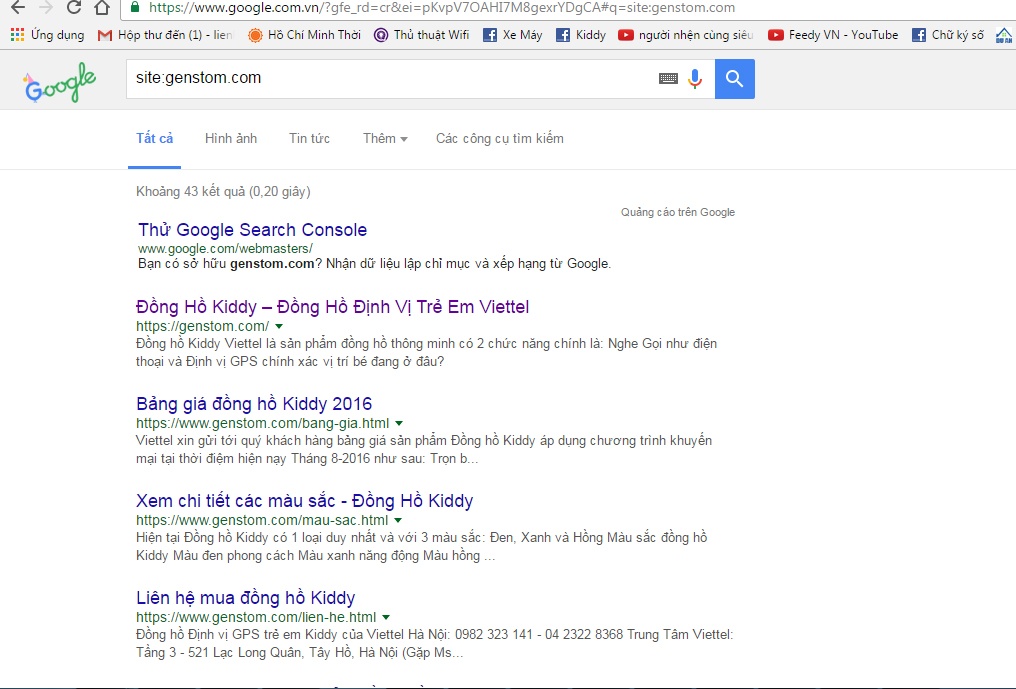Viewport: 1016px width, 689px height.
Task: Open người nhện cùng siêu YouTube bookmark
Action: pos(686,35)
